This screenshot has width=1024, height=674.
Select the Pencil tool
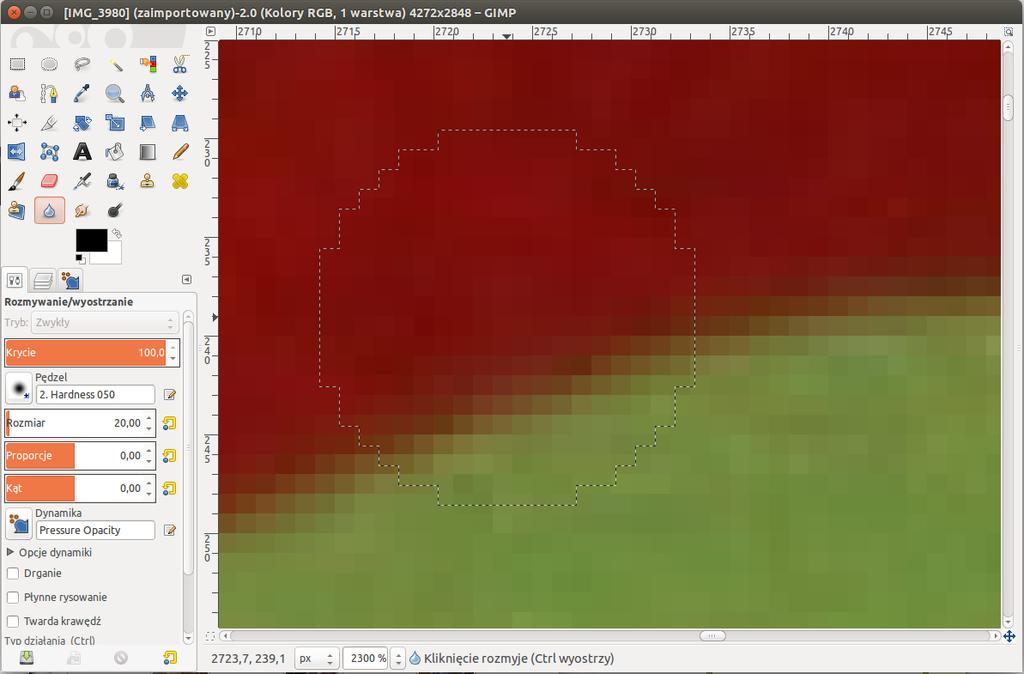click(x=180, y=152)
